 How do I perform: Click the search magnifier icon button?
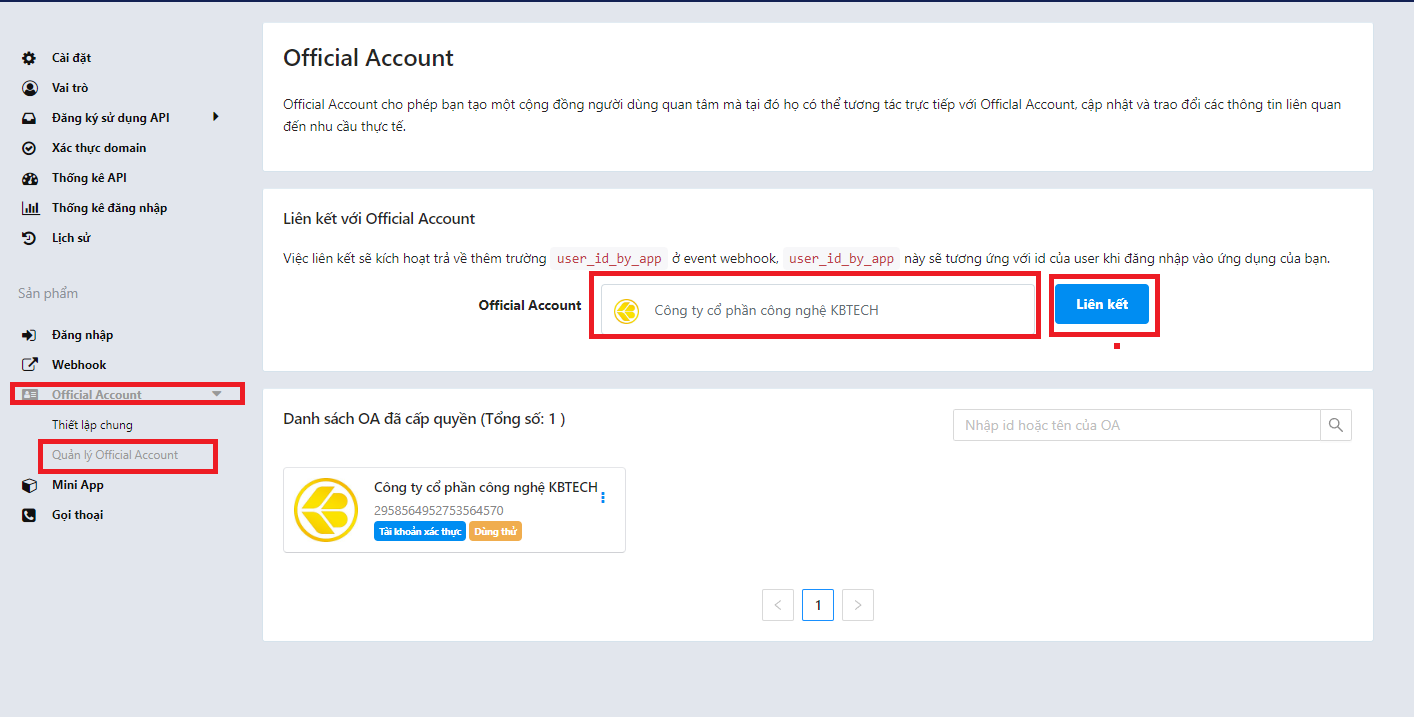point(1335,425)
